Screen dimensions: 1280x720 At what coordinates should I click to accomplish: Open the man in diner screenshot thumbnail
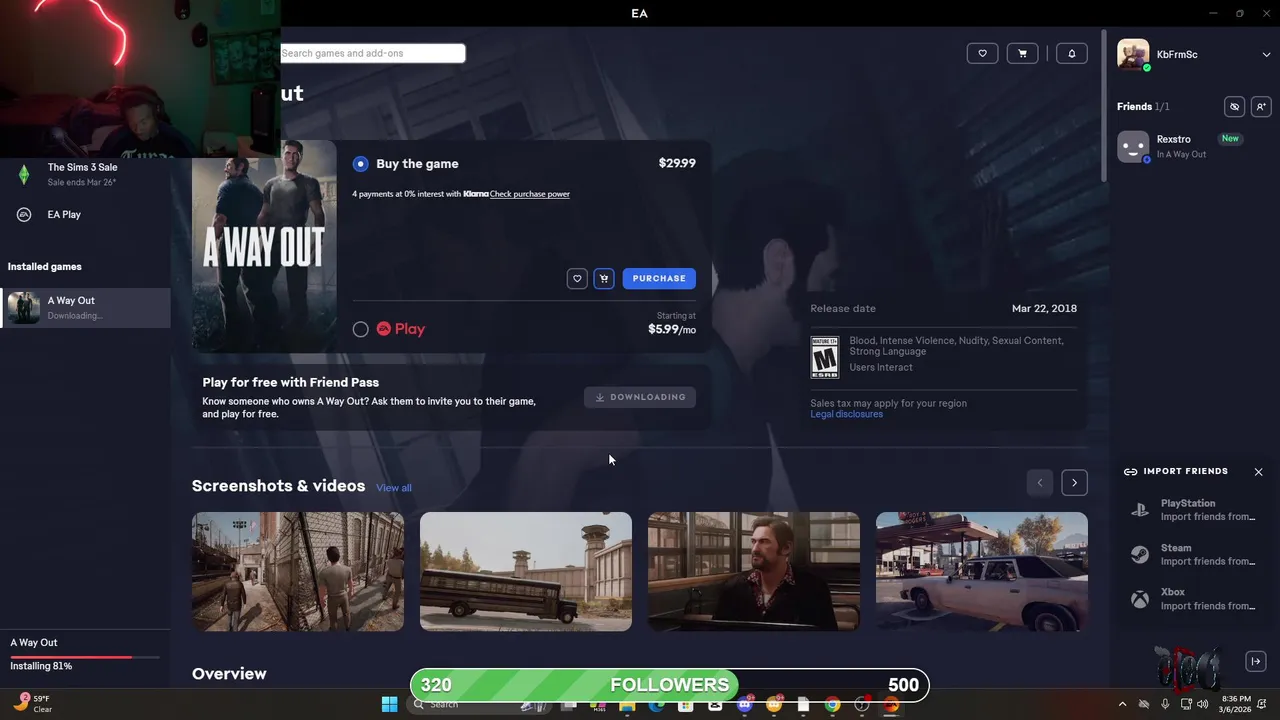pyautogui.click(x=754, y=571)
